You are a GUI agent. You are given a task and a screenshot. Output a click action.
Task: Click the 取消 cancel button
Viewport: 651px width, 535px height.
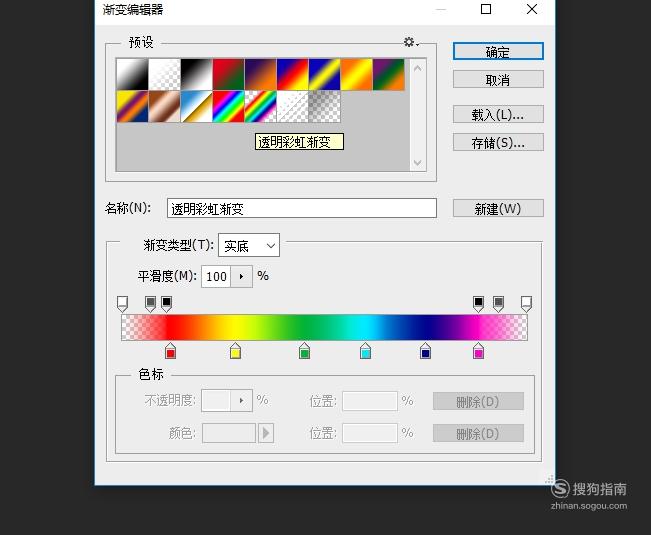point(498,79)
